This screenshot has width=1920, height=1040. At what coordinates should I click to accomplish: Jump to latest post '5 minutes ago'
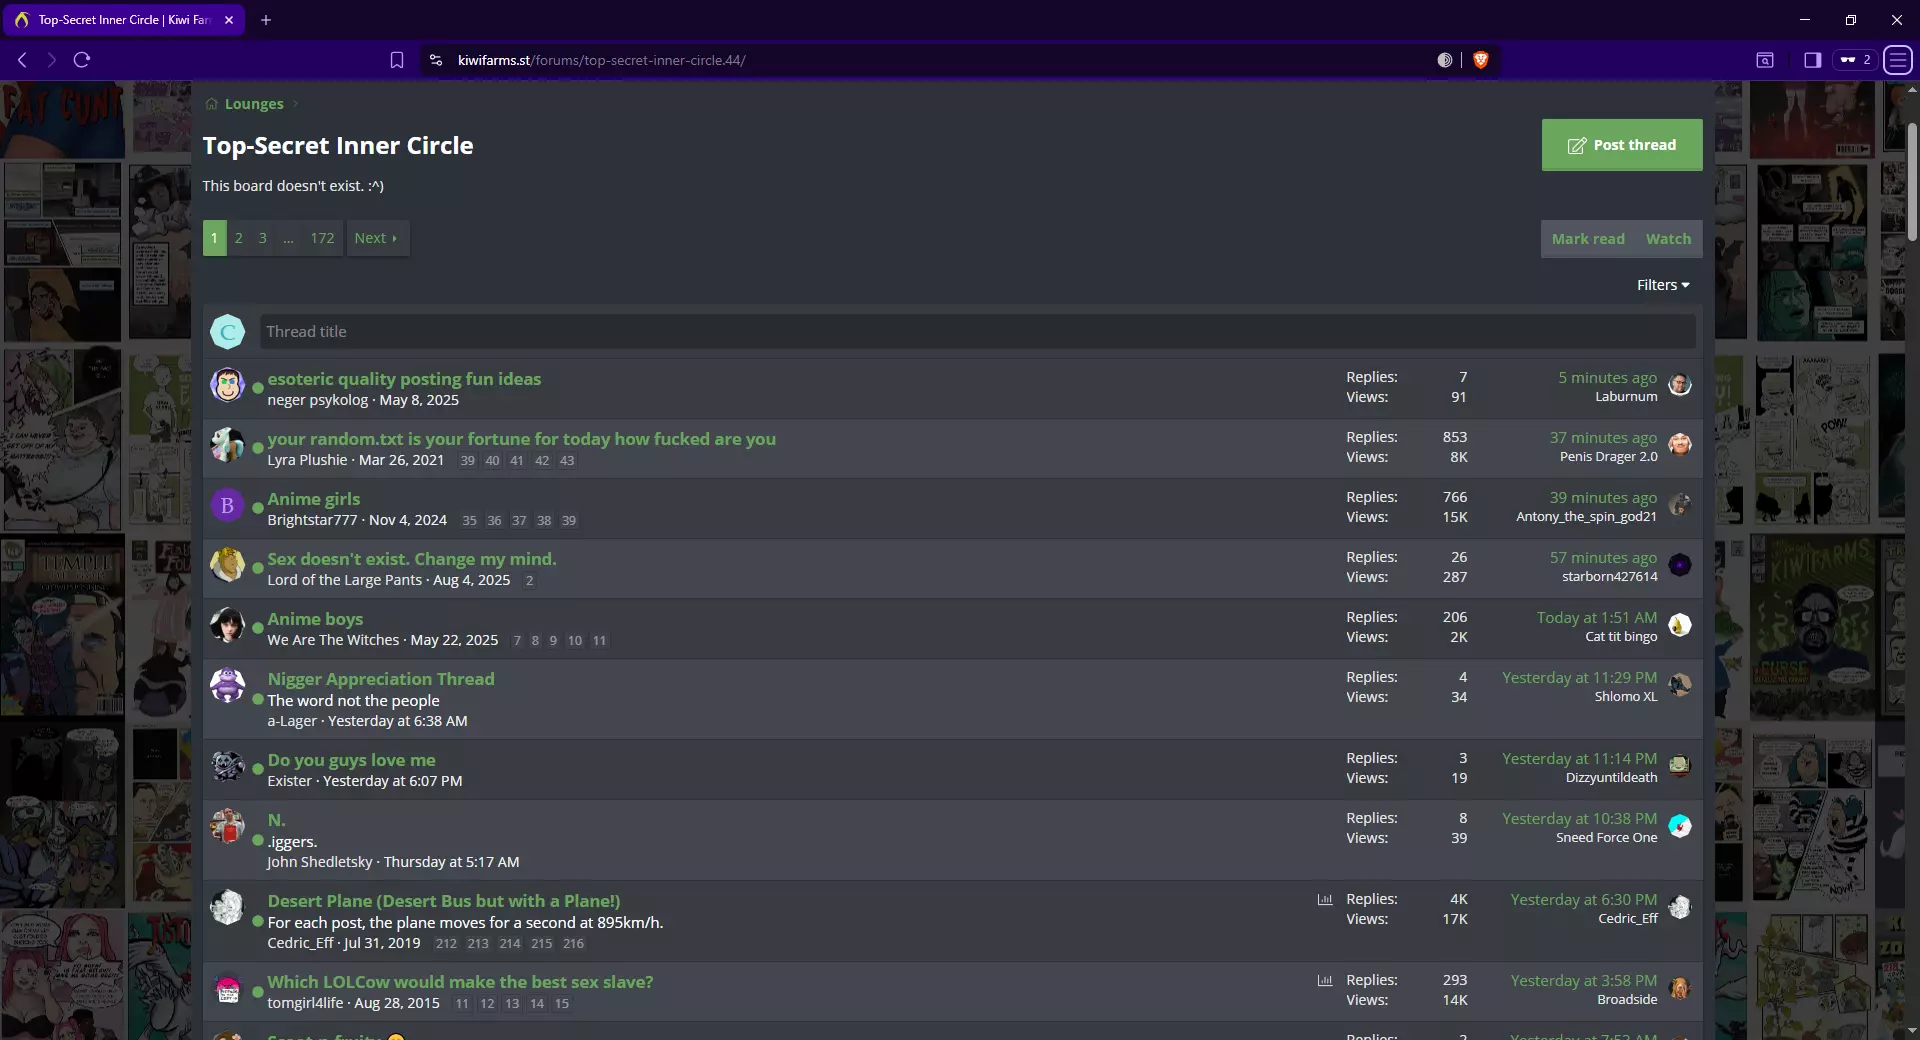click(x=1607, y=378)
